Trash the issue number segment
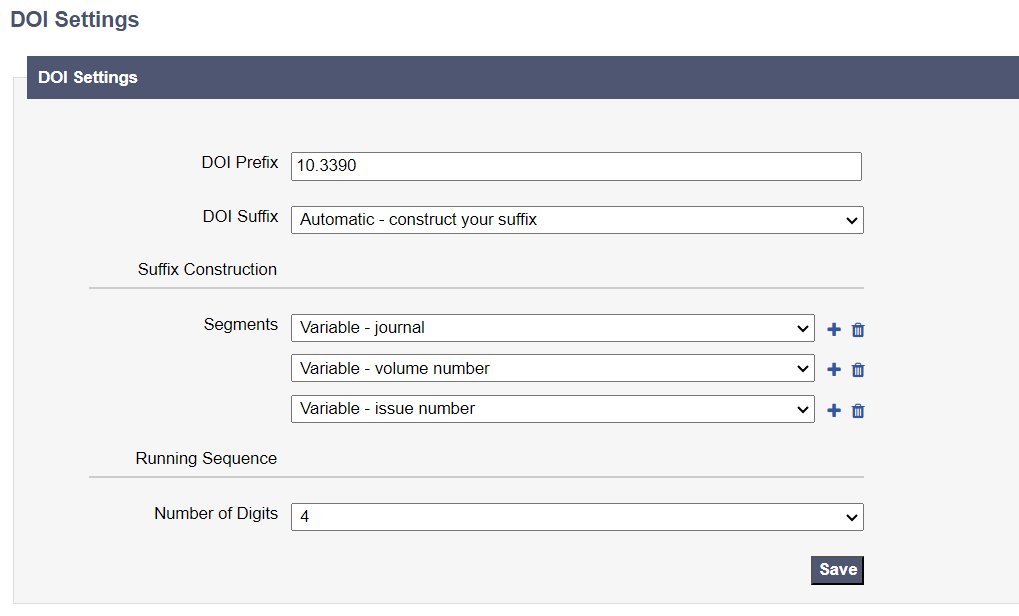Viewport: 1019px width, 616px height. [x=857, y=410]
